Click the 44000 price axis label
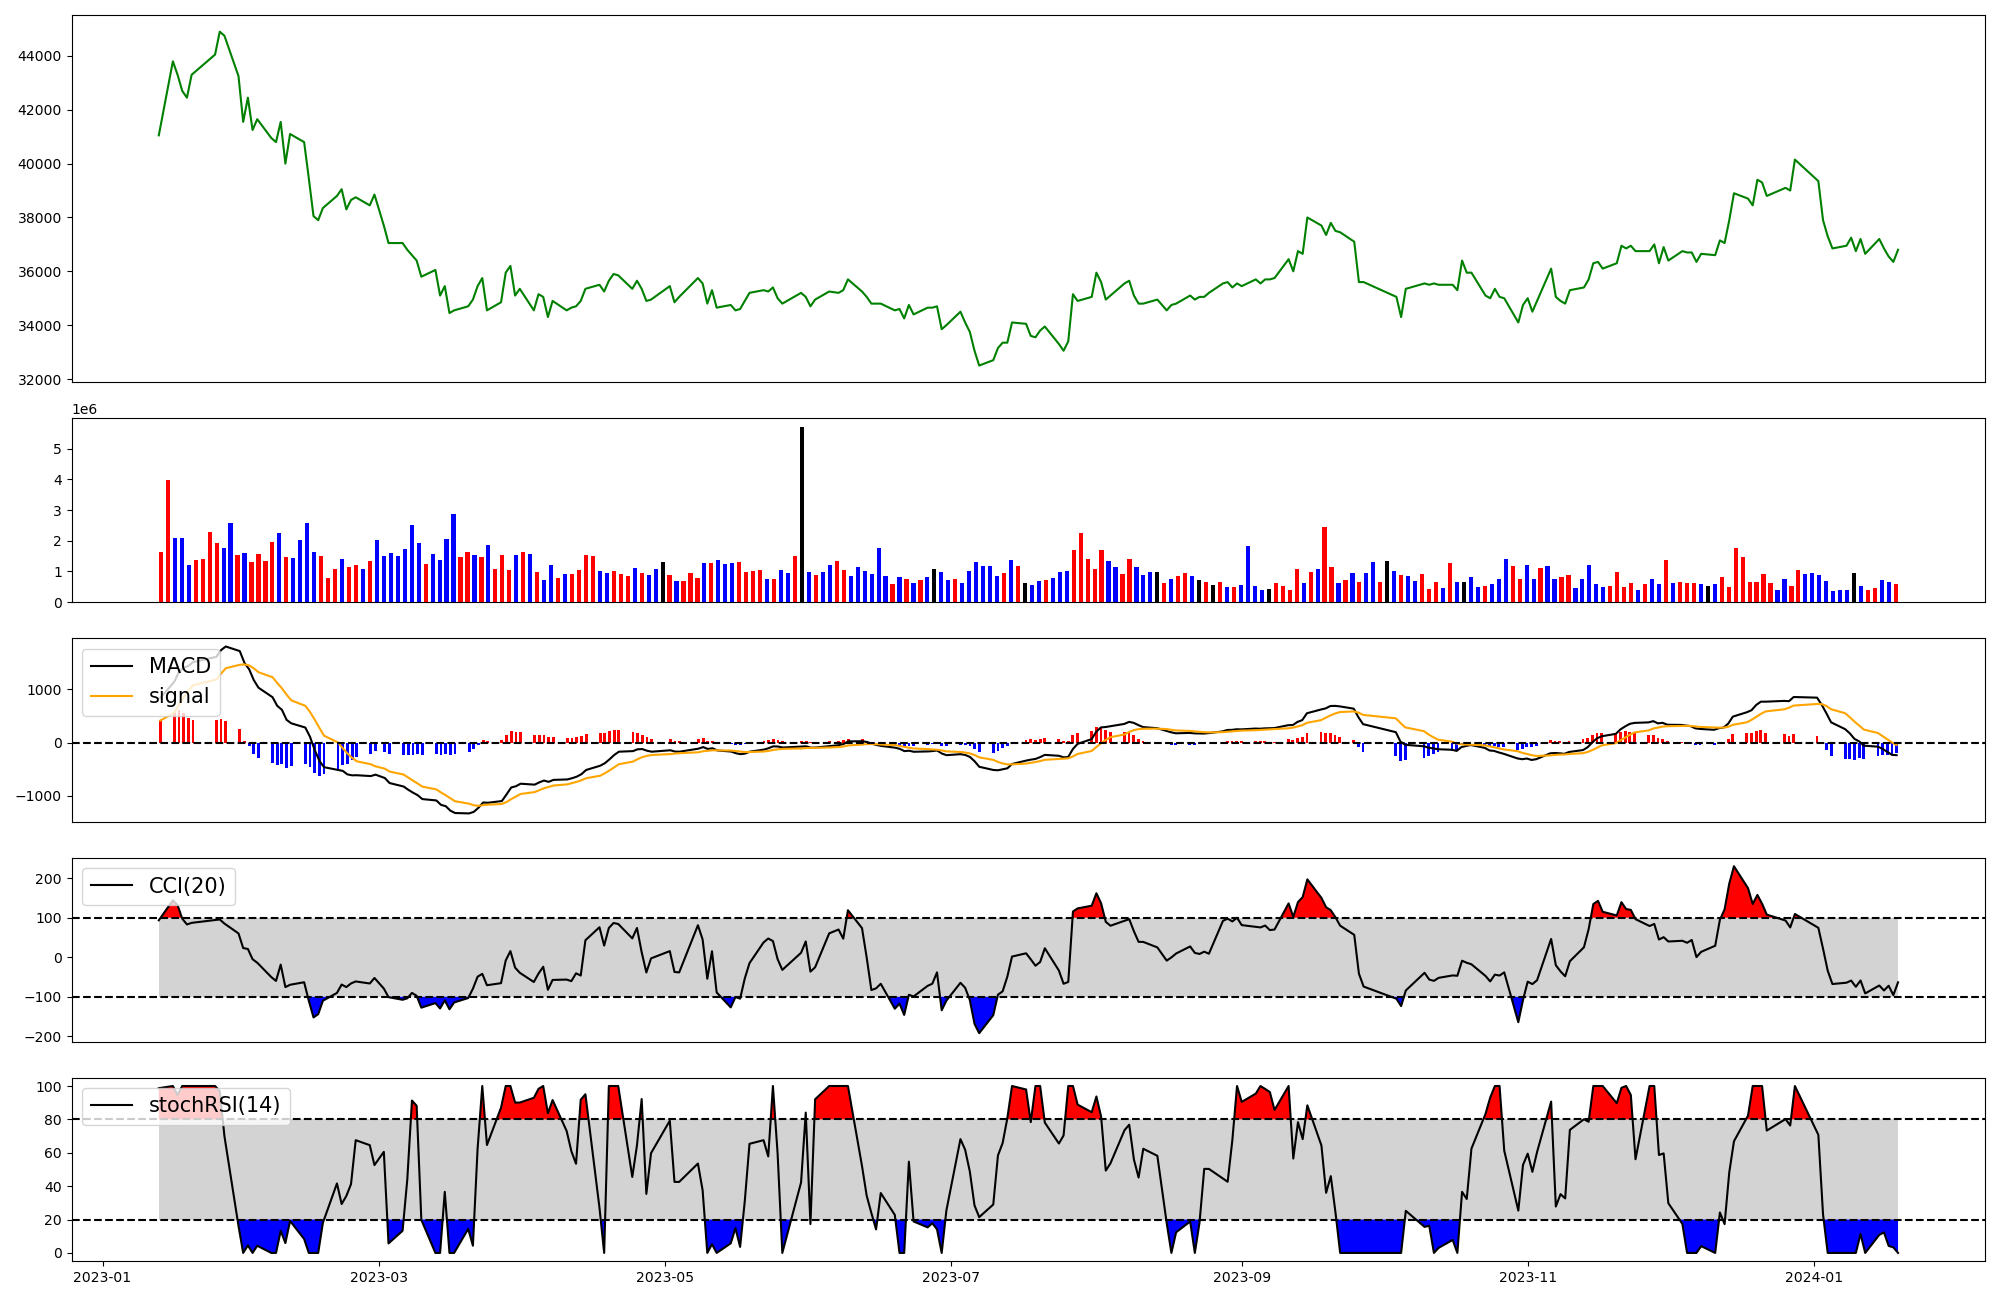 coord(40,57)
